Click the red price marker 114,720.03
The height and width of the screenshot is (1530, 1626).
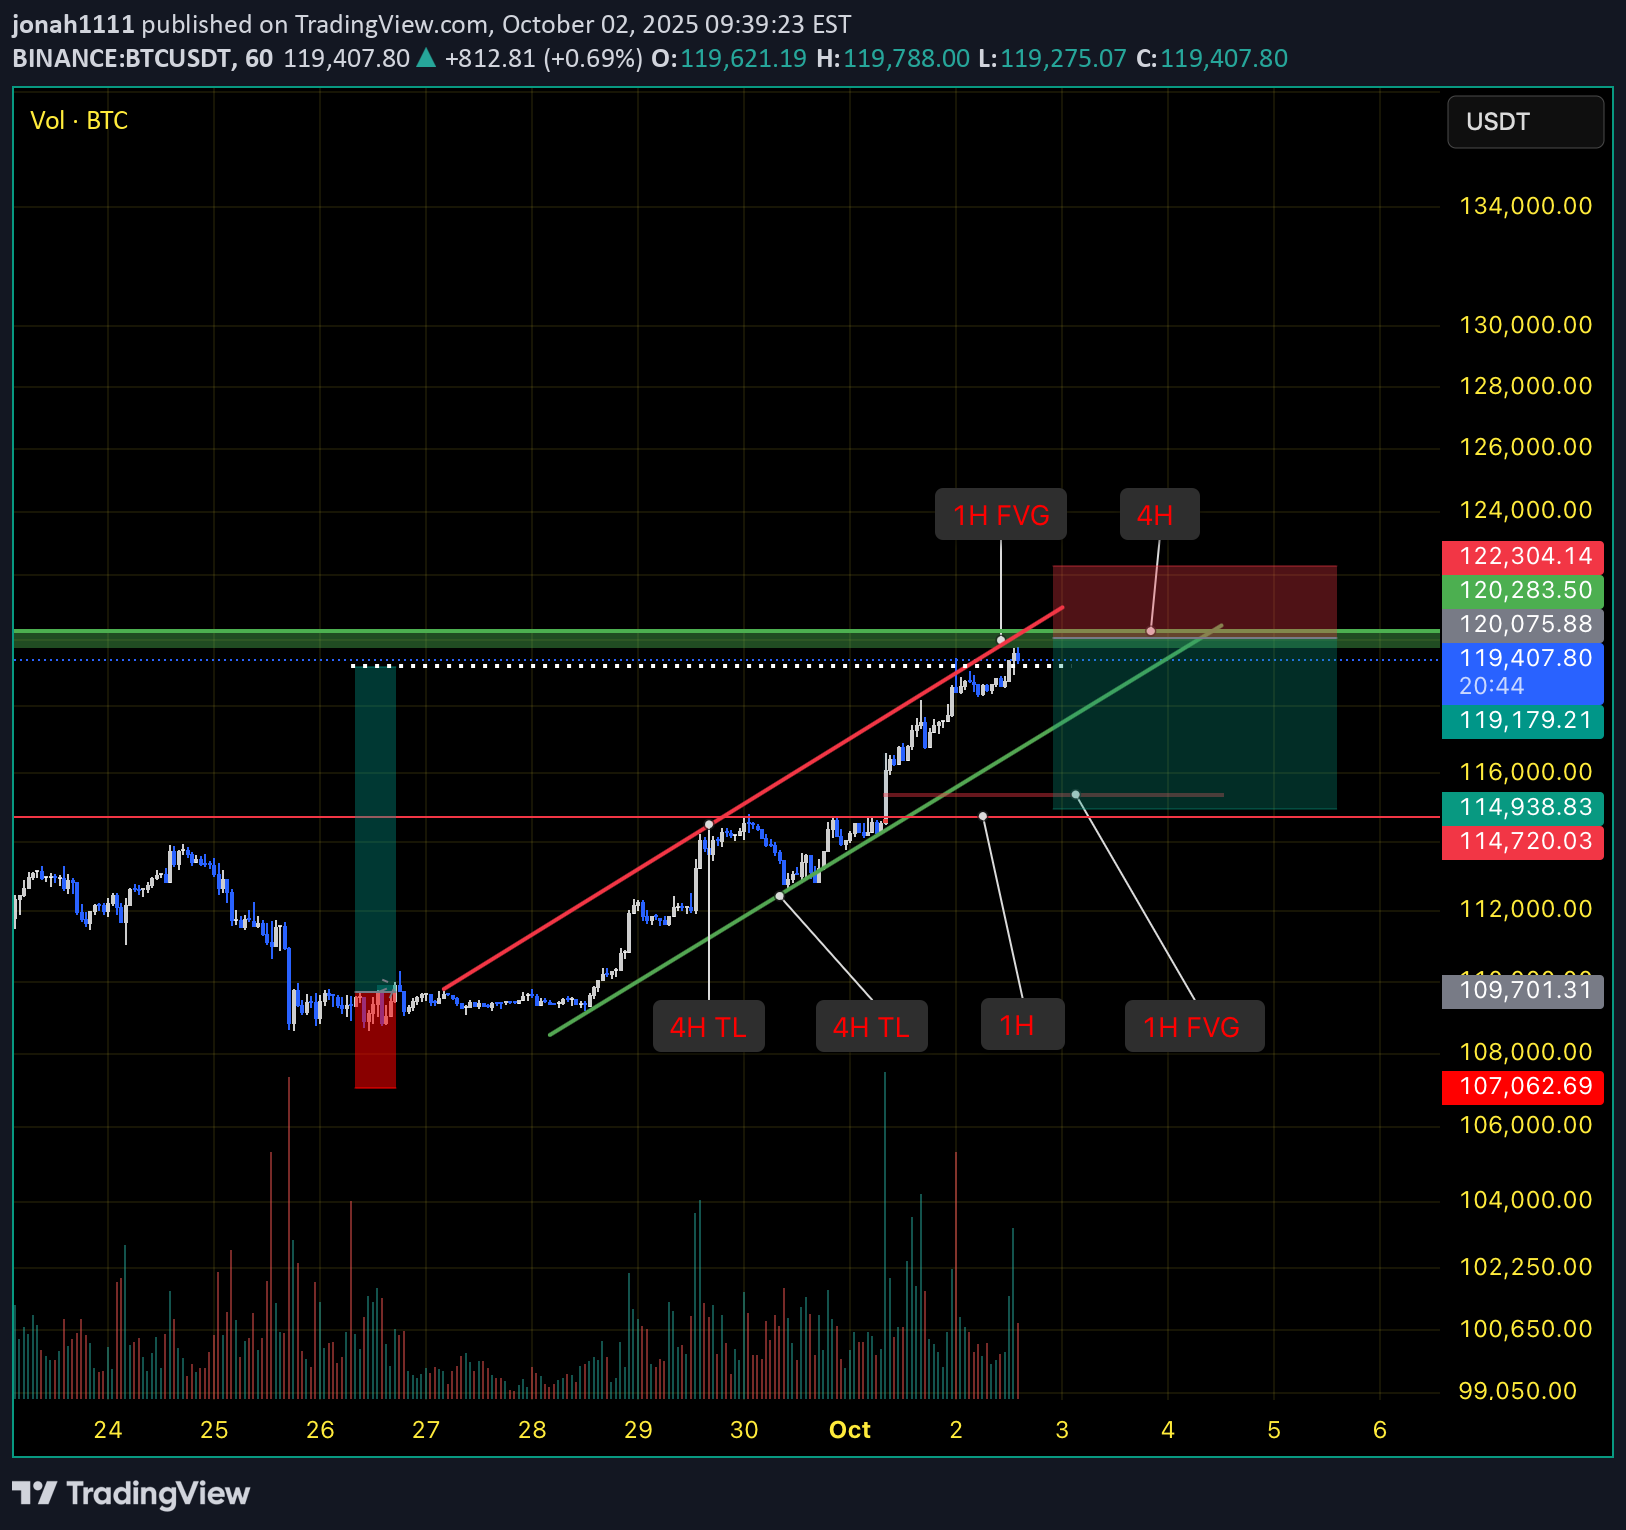[1522, 841]
